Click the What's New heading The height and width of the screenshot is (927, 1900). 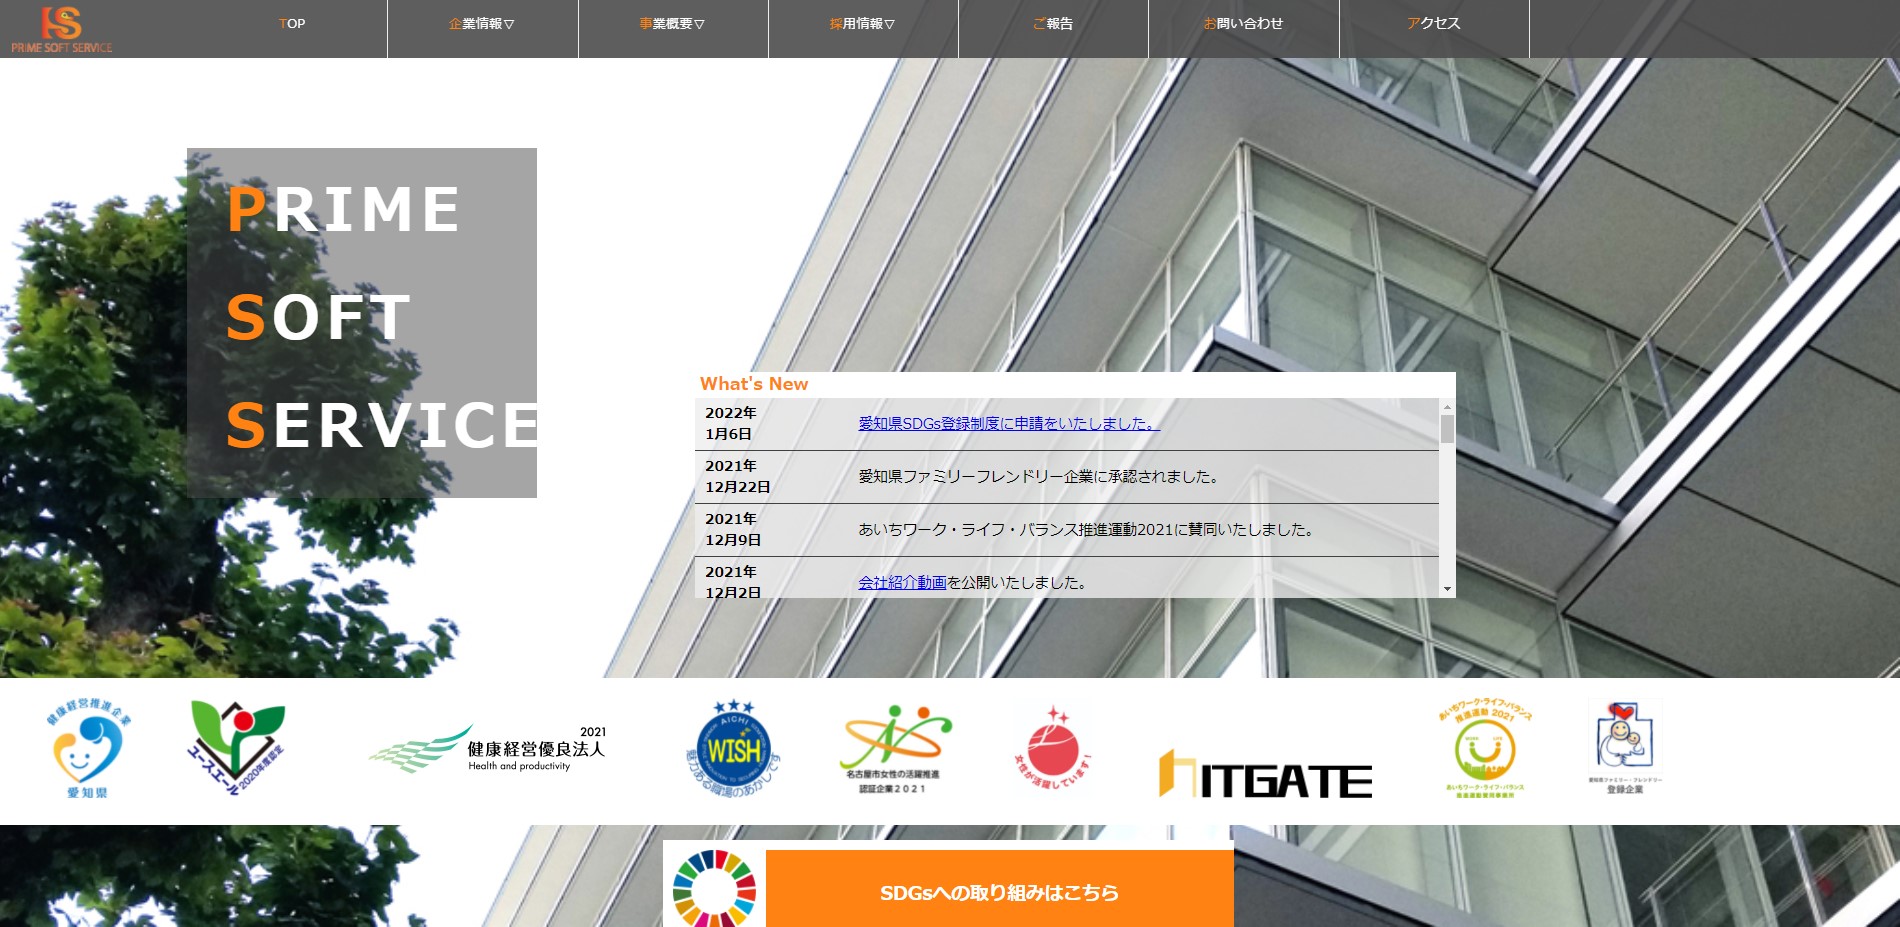[754, 384]
